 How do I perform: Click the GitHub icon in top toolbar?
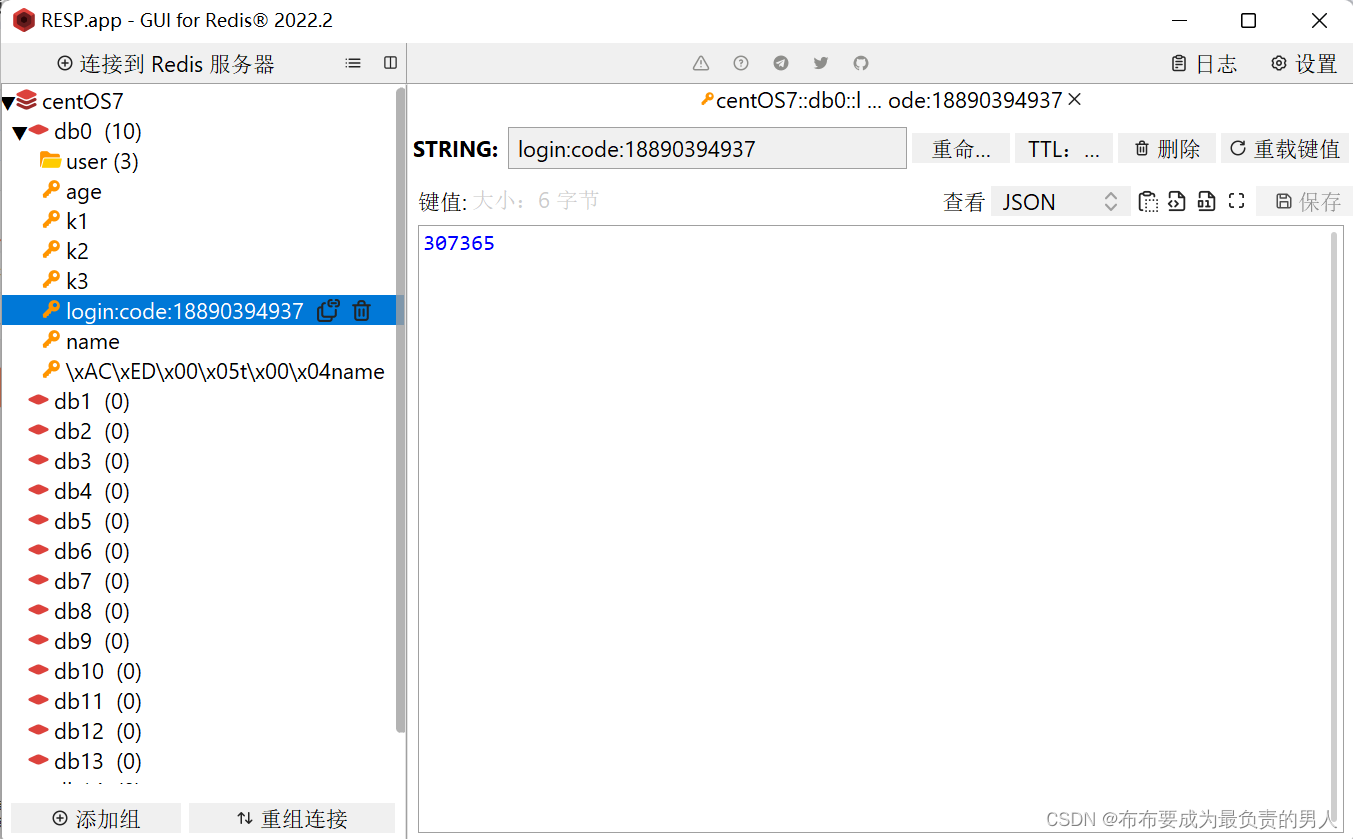coord(861,63)
